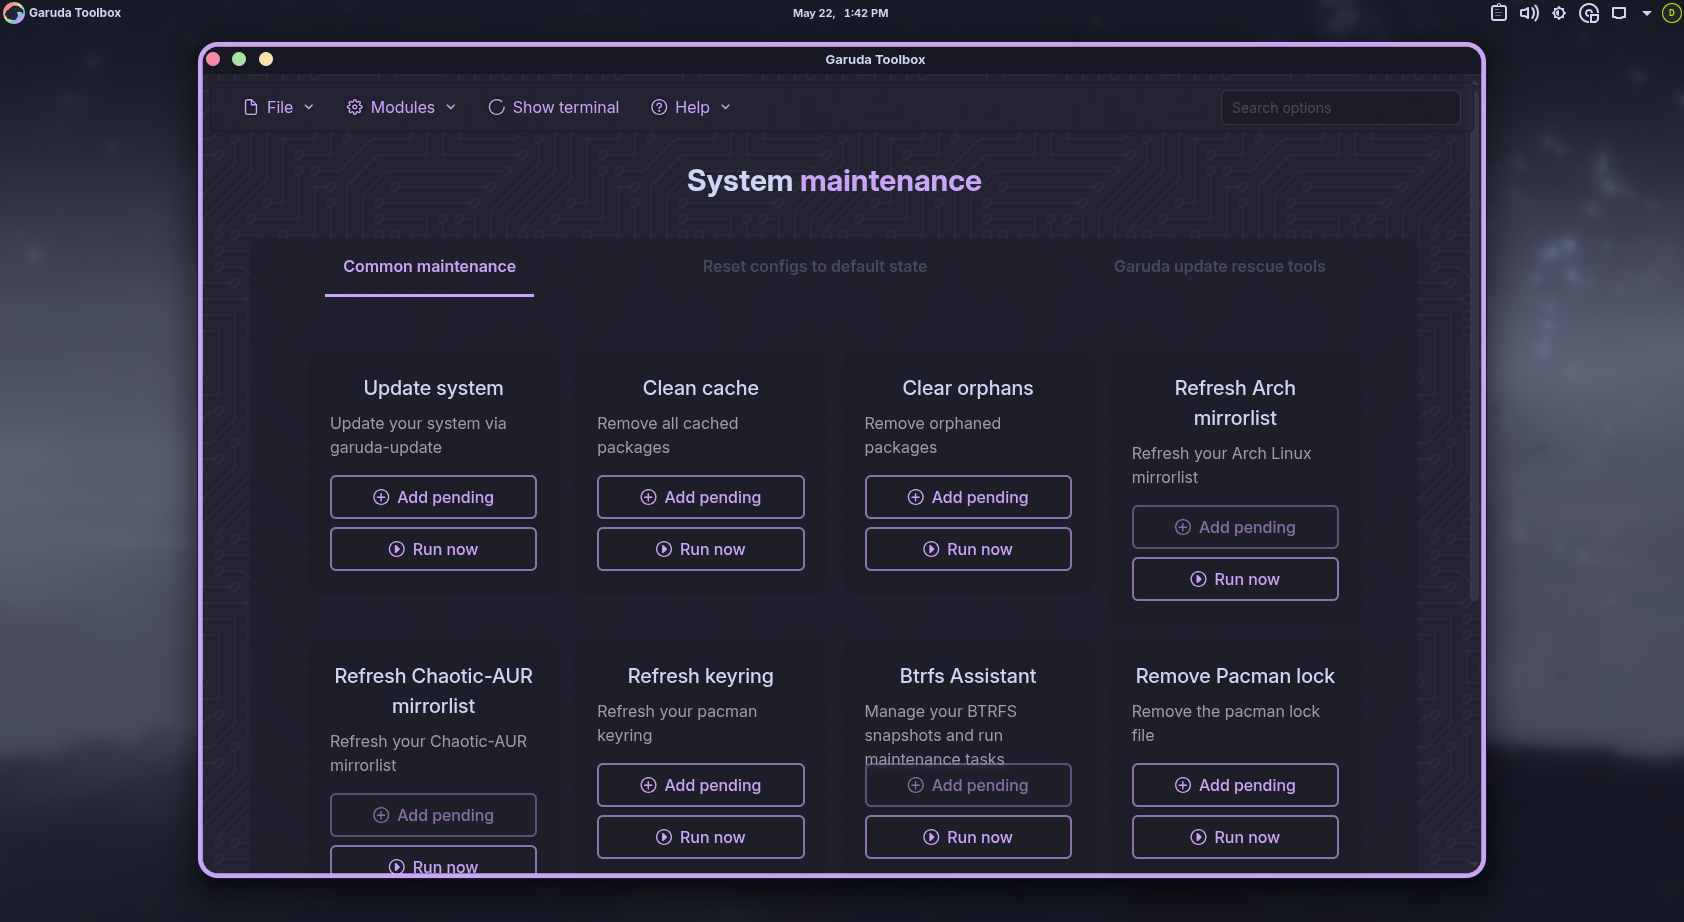Screen dimensions: 1684x922
Task: Click plus icon in Clear orphans Add pending
Action: (915, 497)
